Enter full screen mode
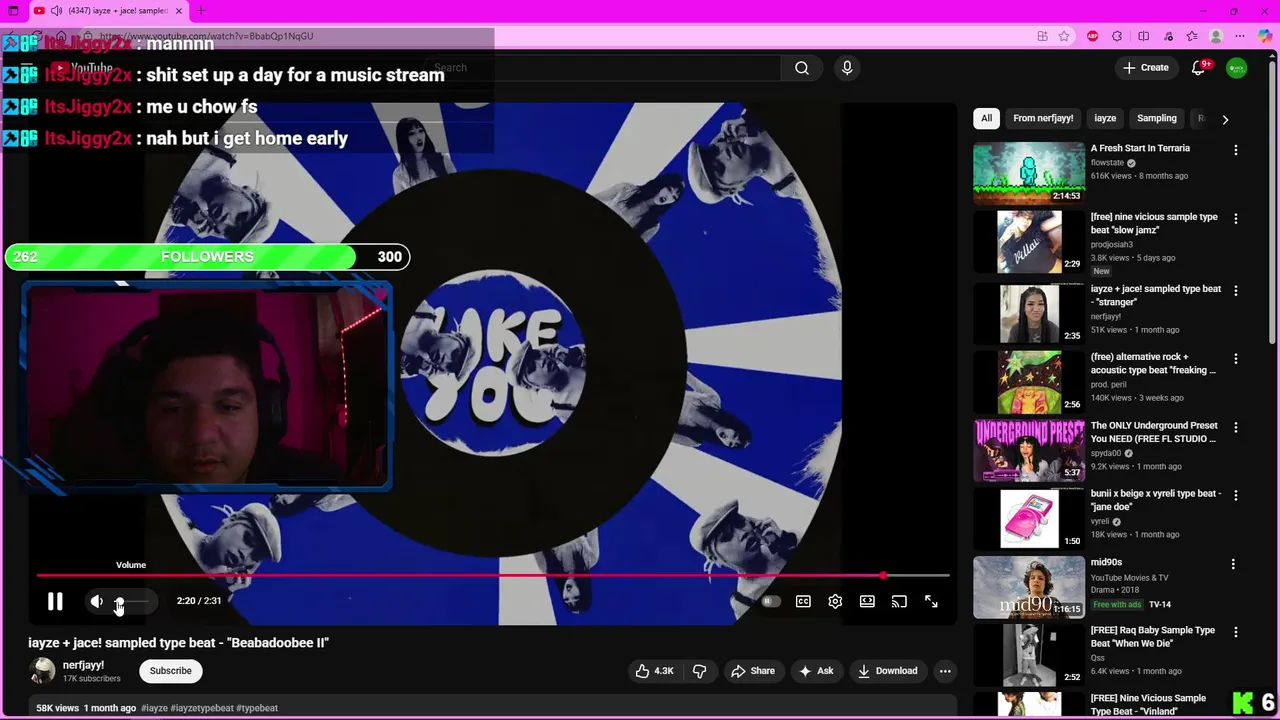 tap(931, 601)
